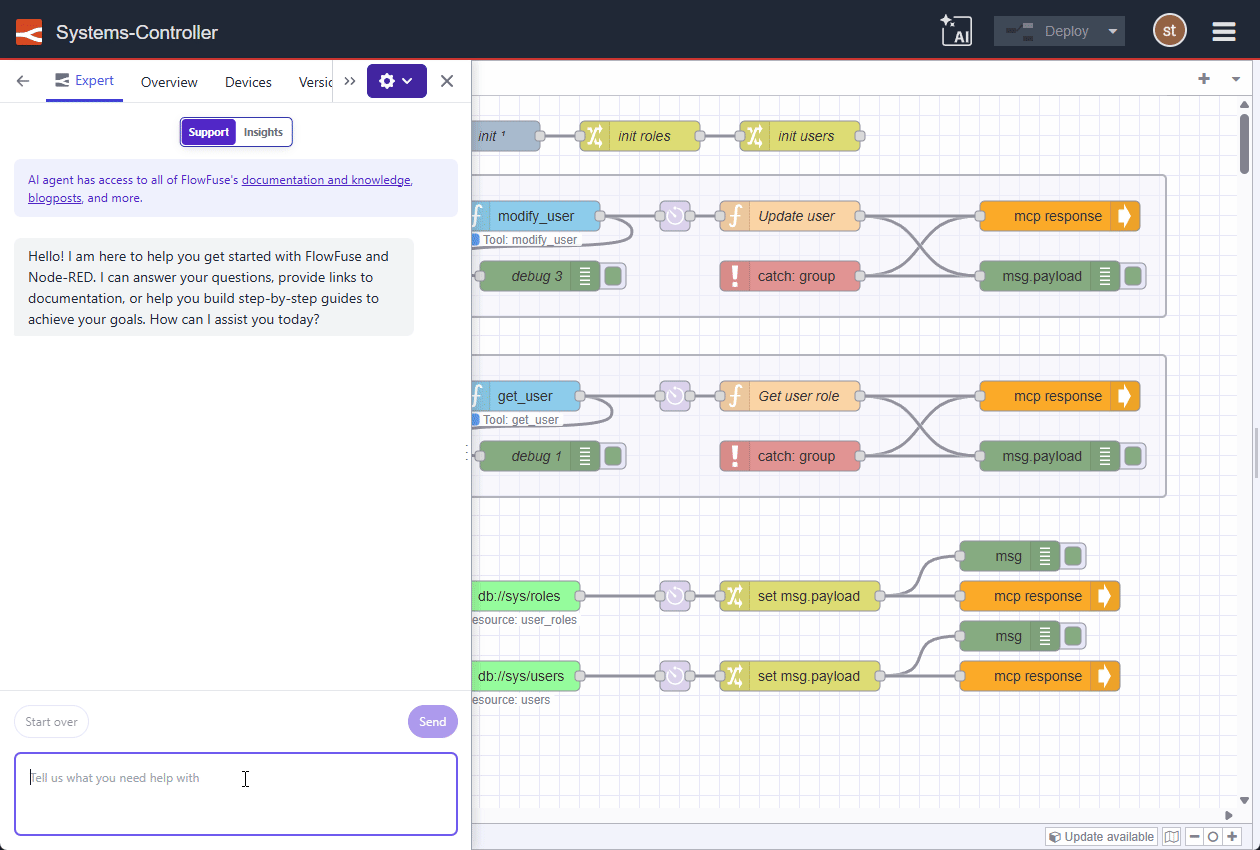Open the Deploy dropdown arrow

tap(1110, 30)
